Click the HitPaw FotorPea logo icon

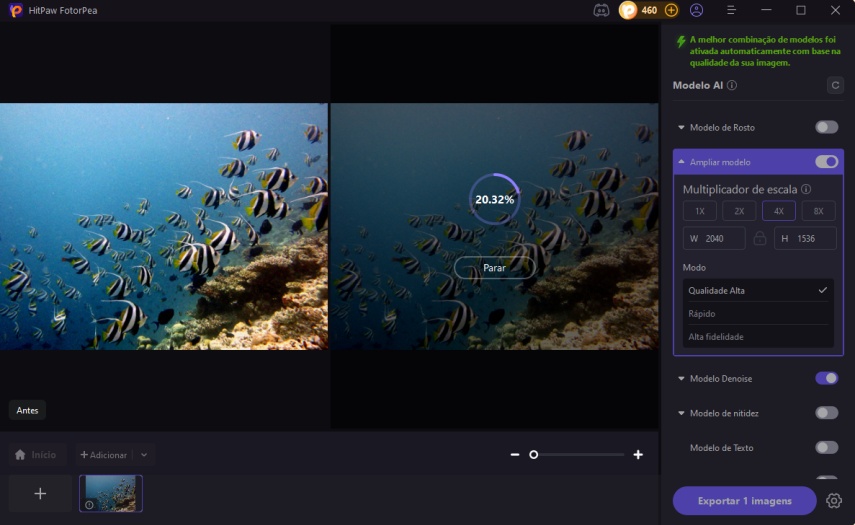pyautogui.click(x=16, y=10)
